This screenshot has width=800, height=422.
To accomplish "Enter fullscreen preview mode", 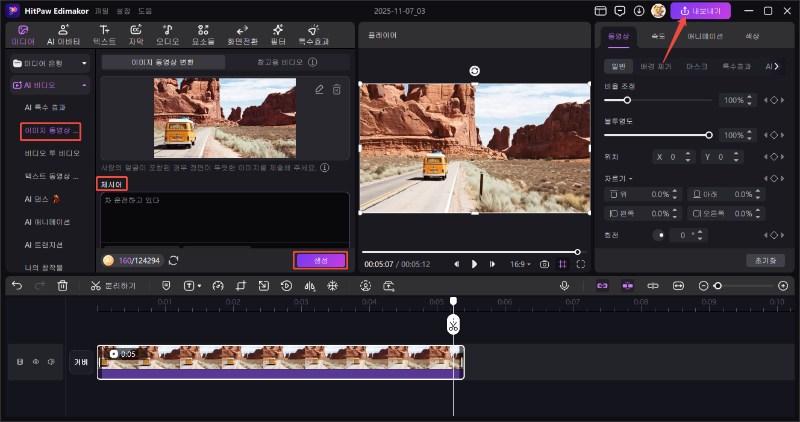I will pyautogui.click(x=581, y=264).
